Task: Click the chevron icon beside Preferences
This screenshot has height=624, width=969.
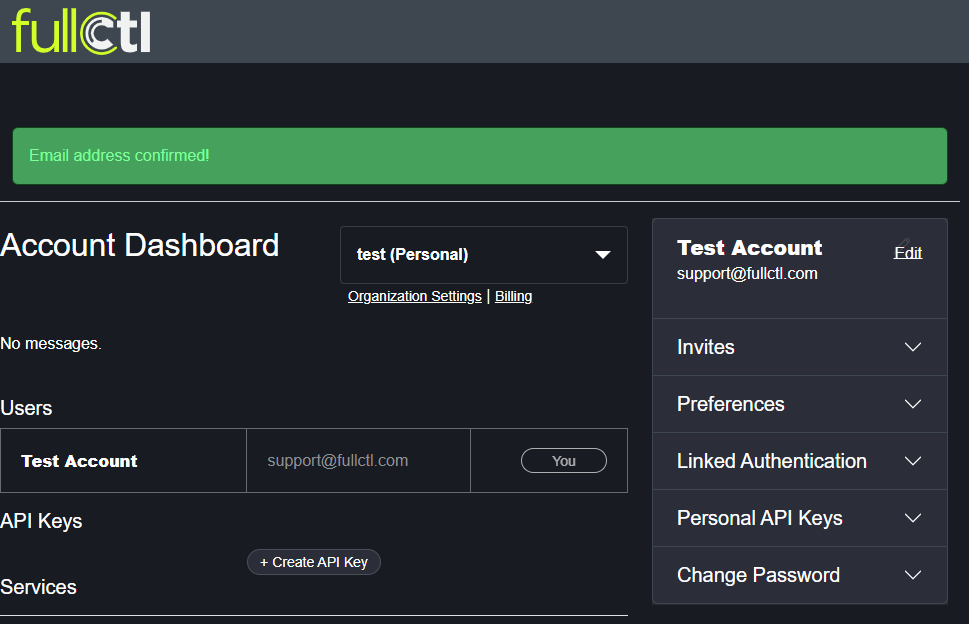Action: point(912,404)
